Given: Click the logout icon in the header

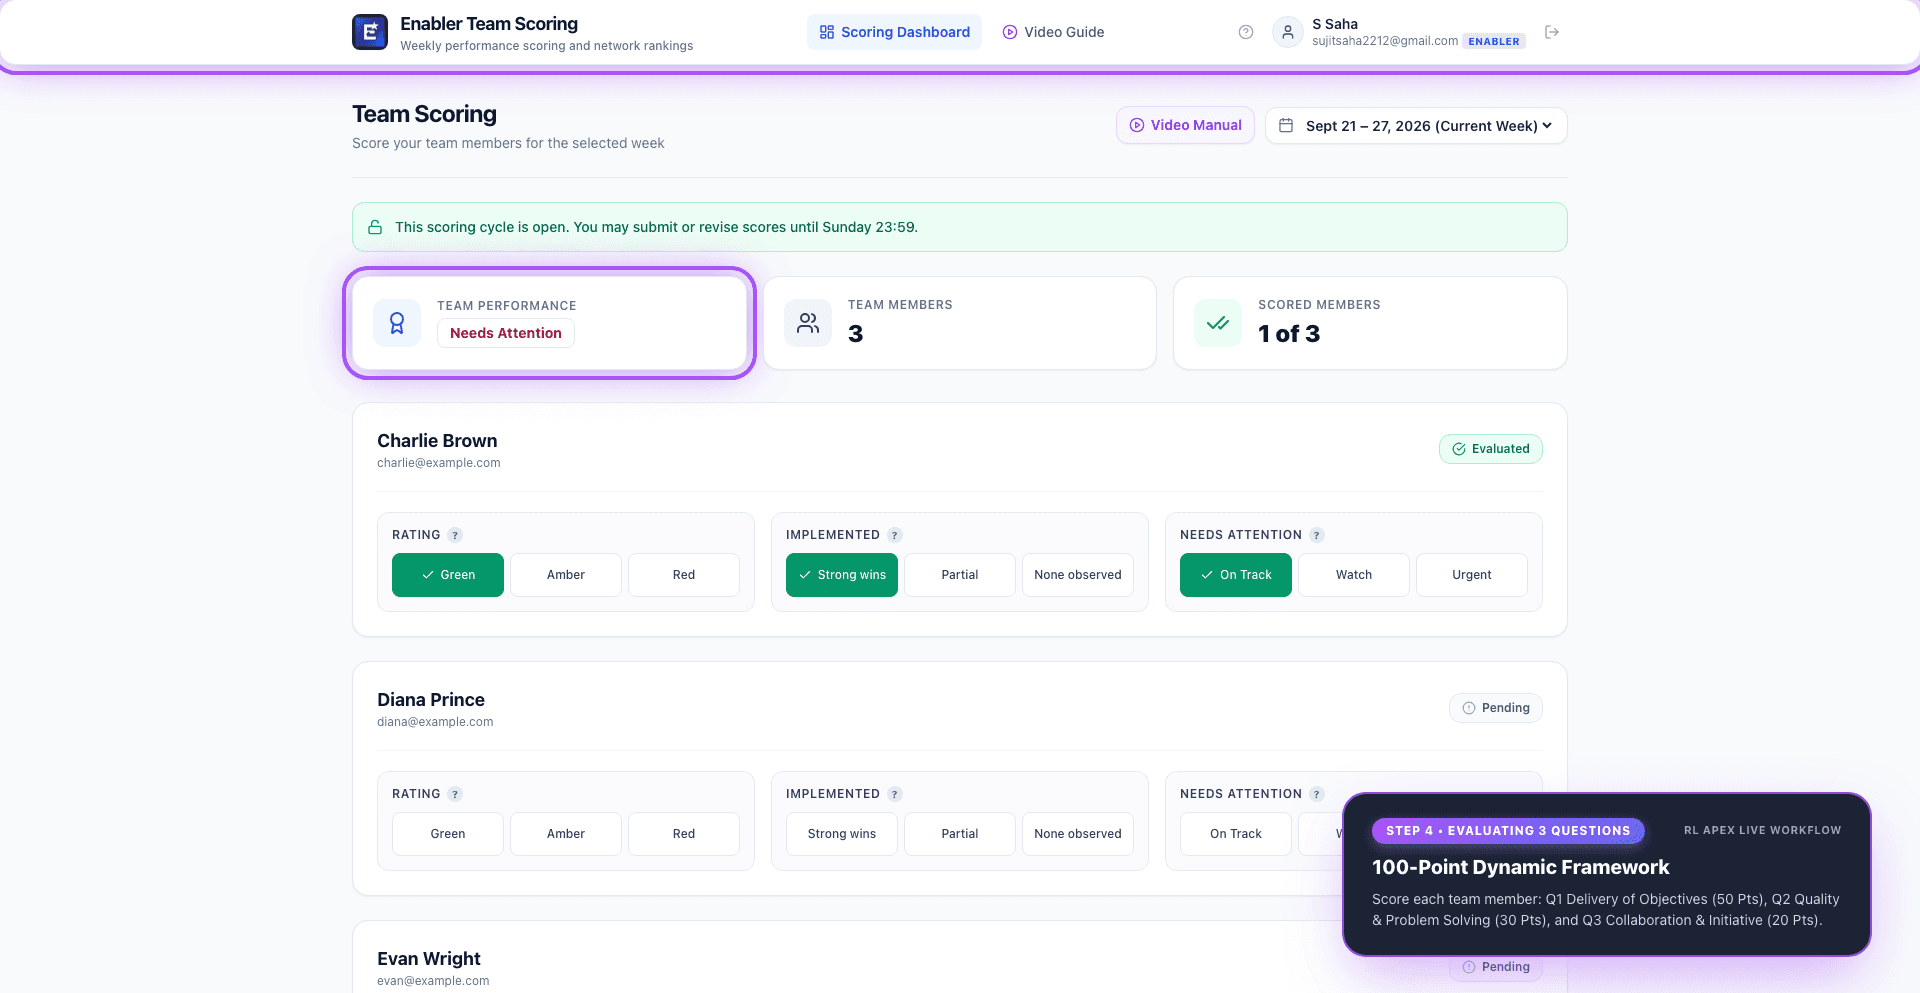Looking at the screenshot, I should click(x=1552, y=32).
